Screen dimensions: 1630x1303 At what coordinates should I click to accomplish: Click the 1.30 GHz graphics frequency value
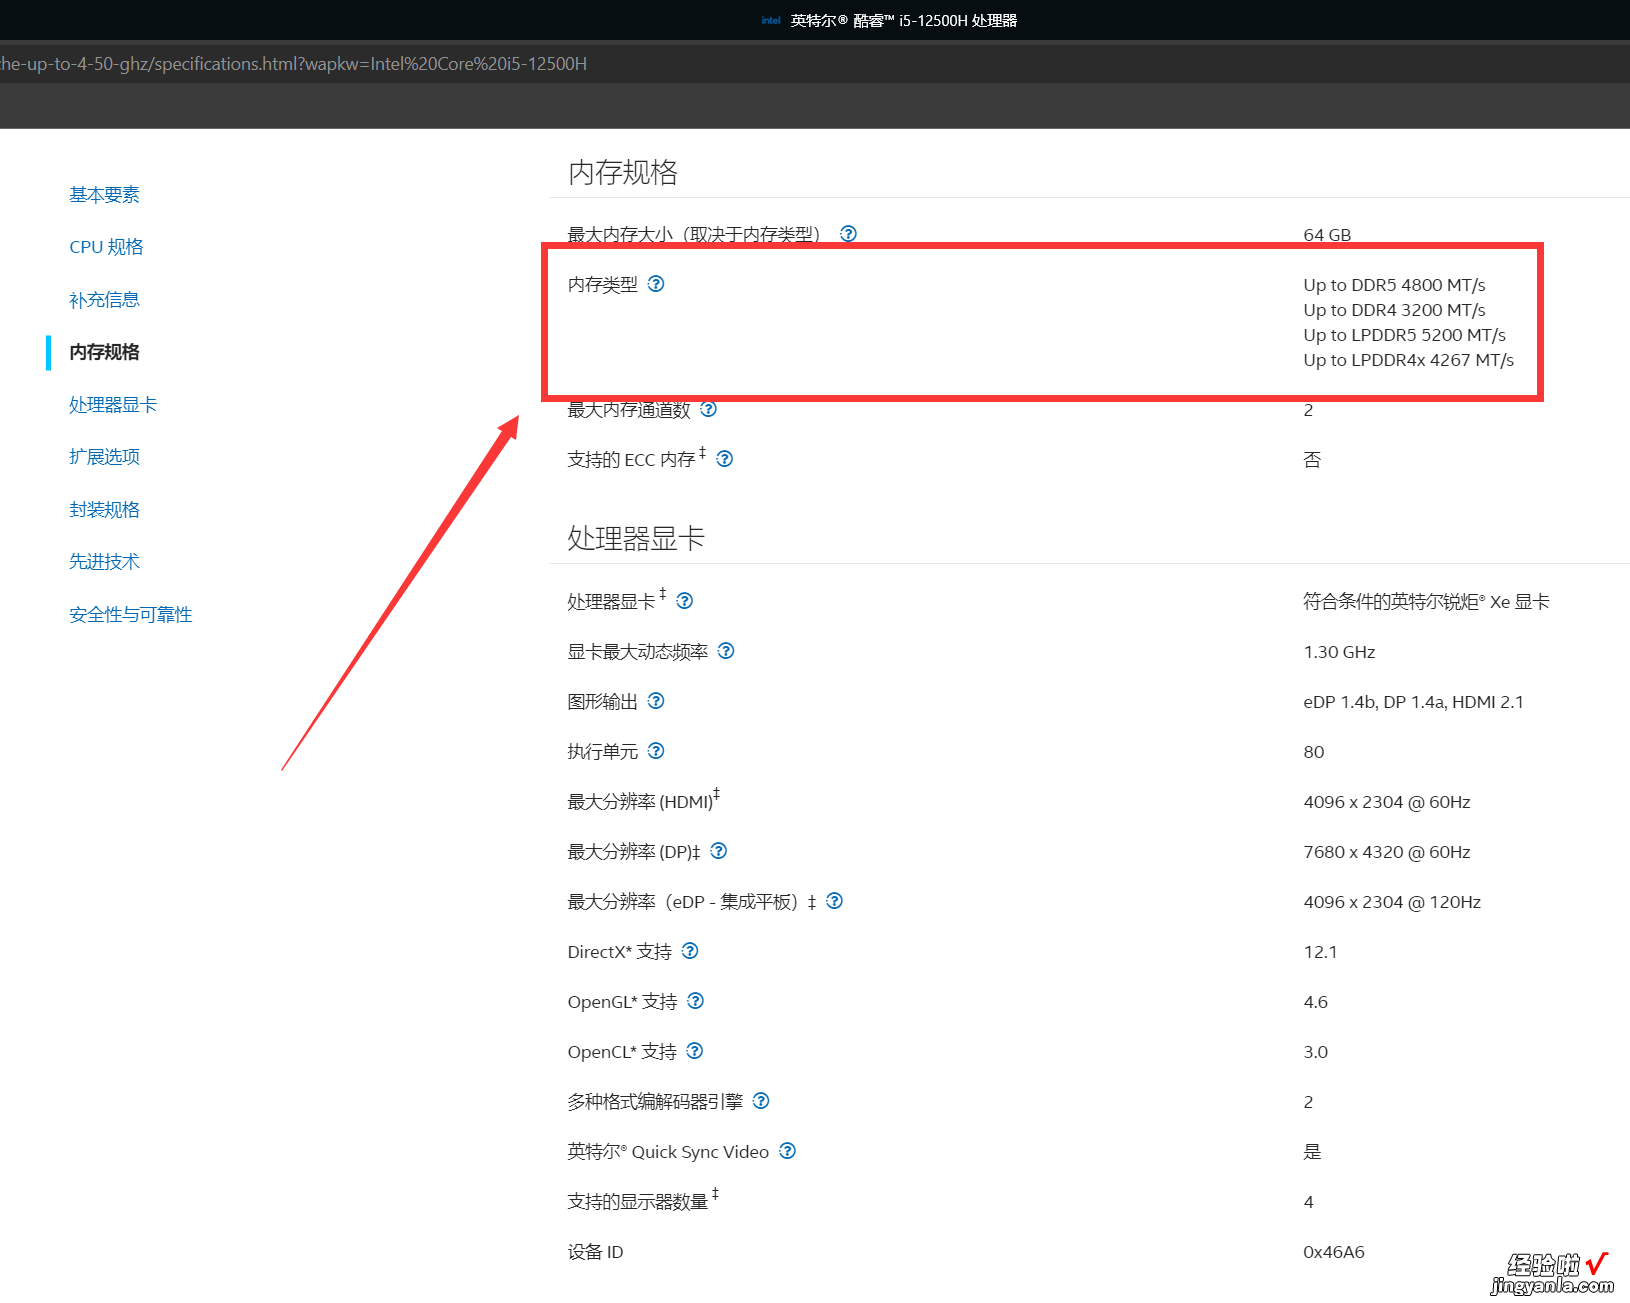click(x=1339, y=652)
